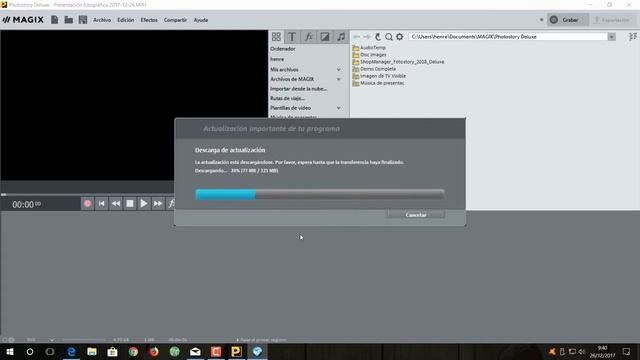Open the notification center icon
640x360 pixels.
point(627,351)
